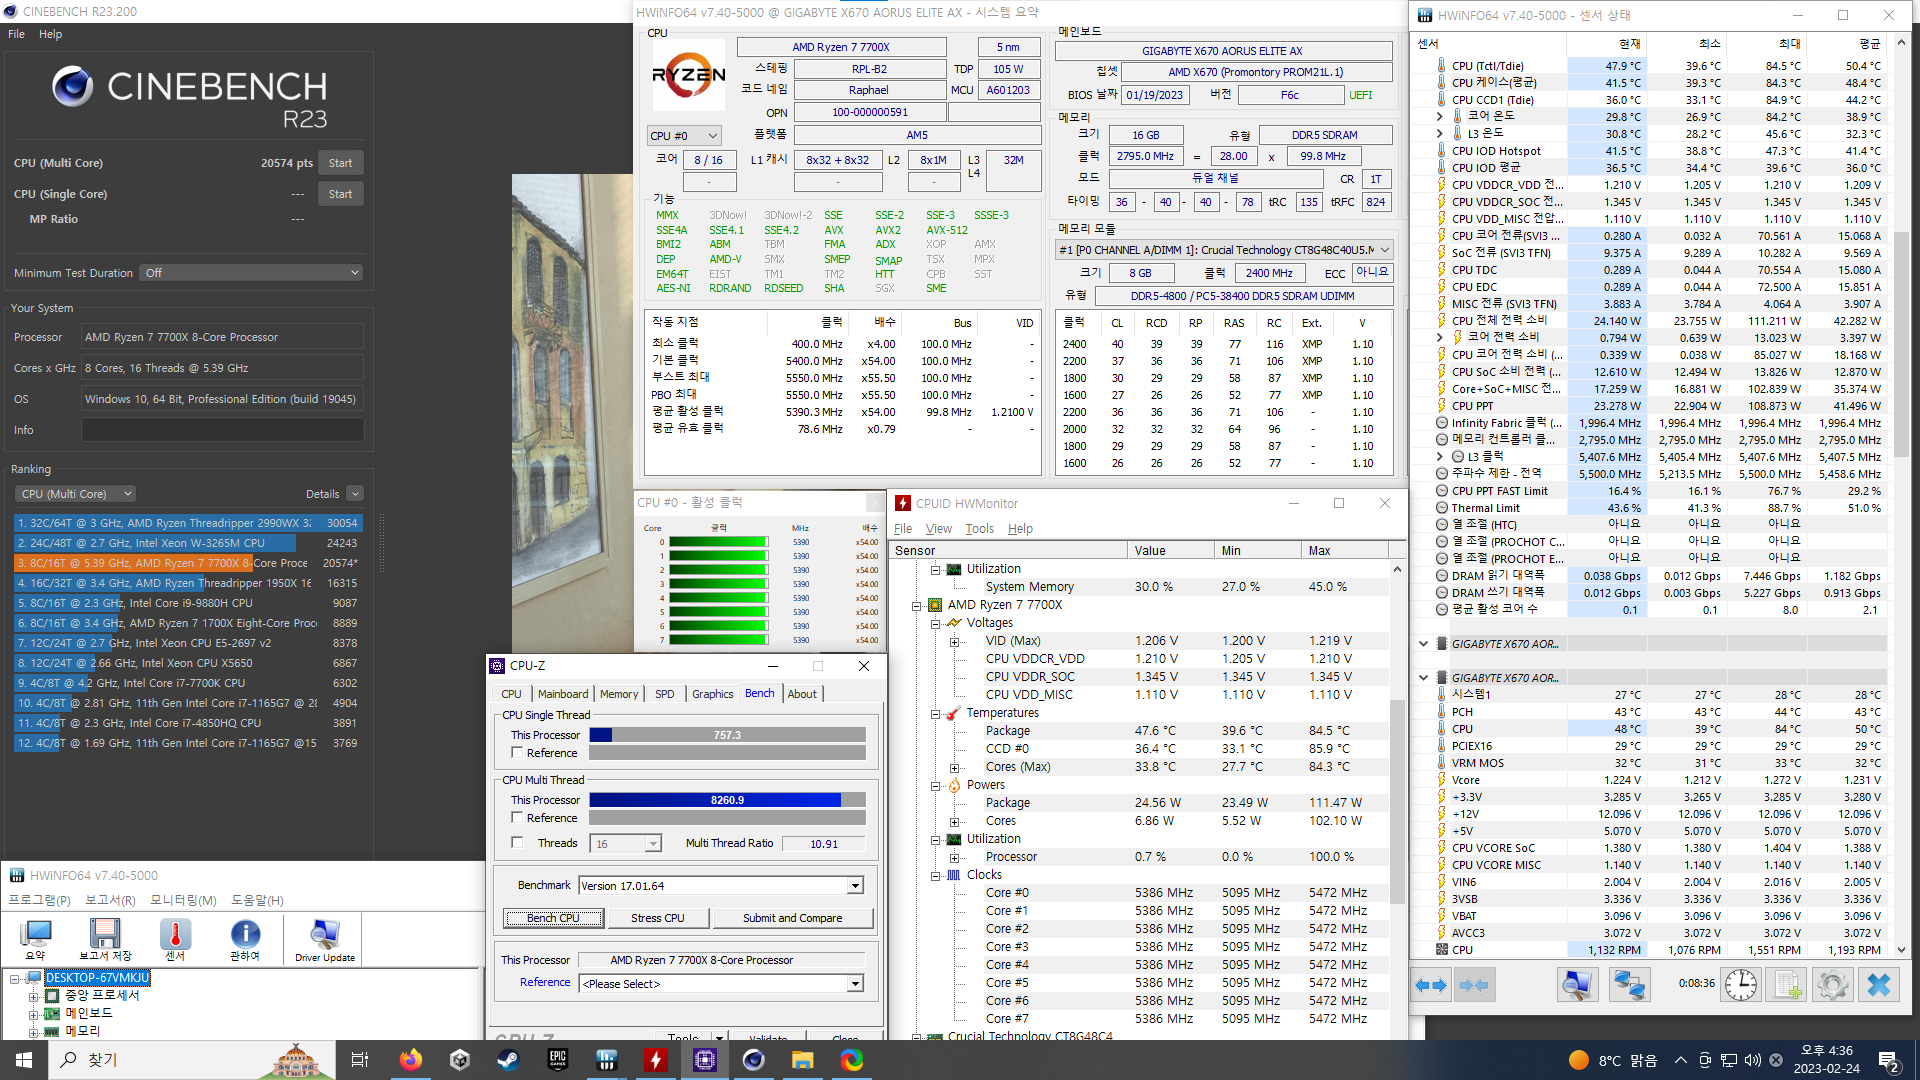Click the logging sheet with green plus icon
The height and width of the screenshot is (1080, 1920).
[x=1787, y=985]
